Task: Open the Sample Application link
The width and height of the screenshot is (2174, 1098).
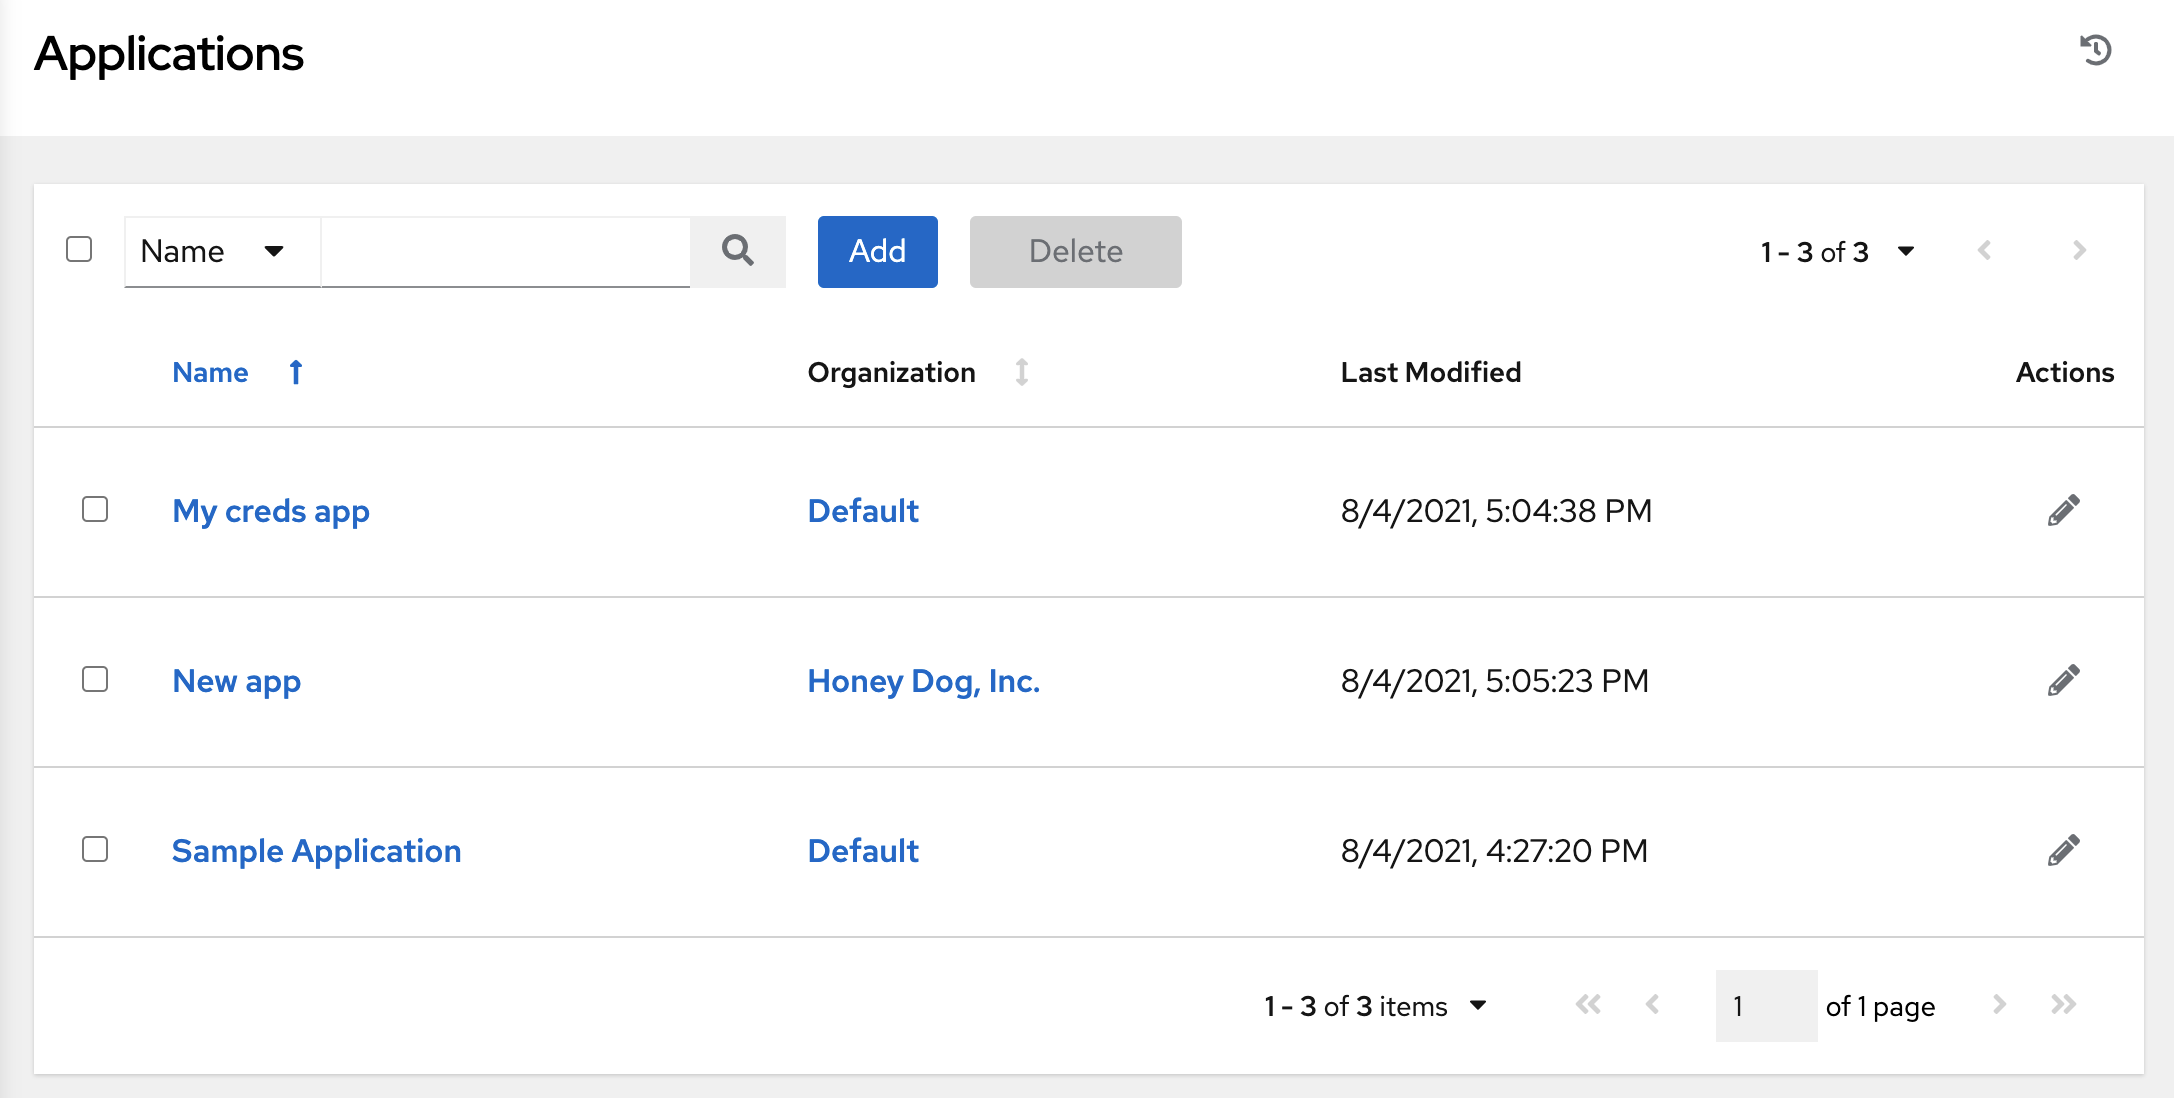Action: coord(316,851)
